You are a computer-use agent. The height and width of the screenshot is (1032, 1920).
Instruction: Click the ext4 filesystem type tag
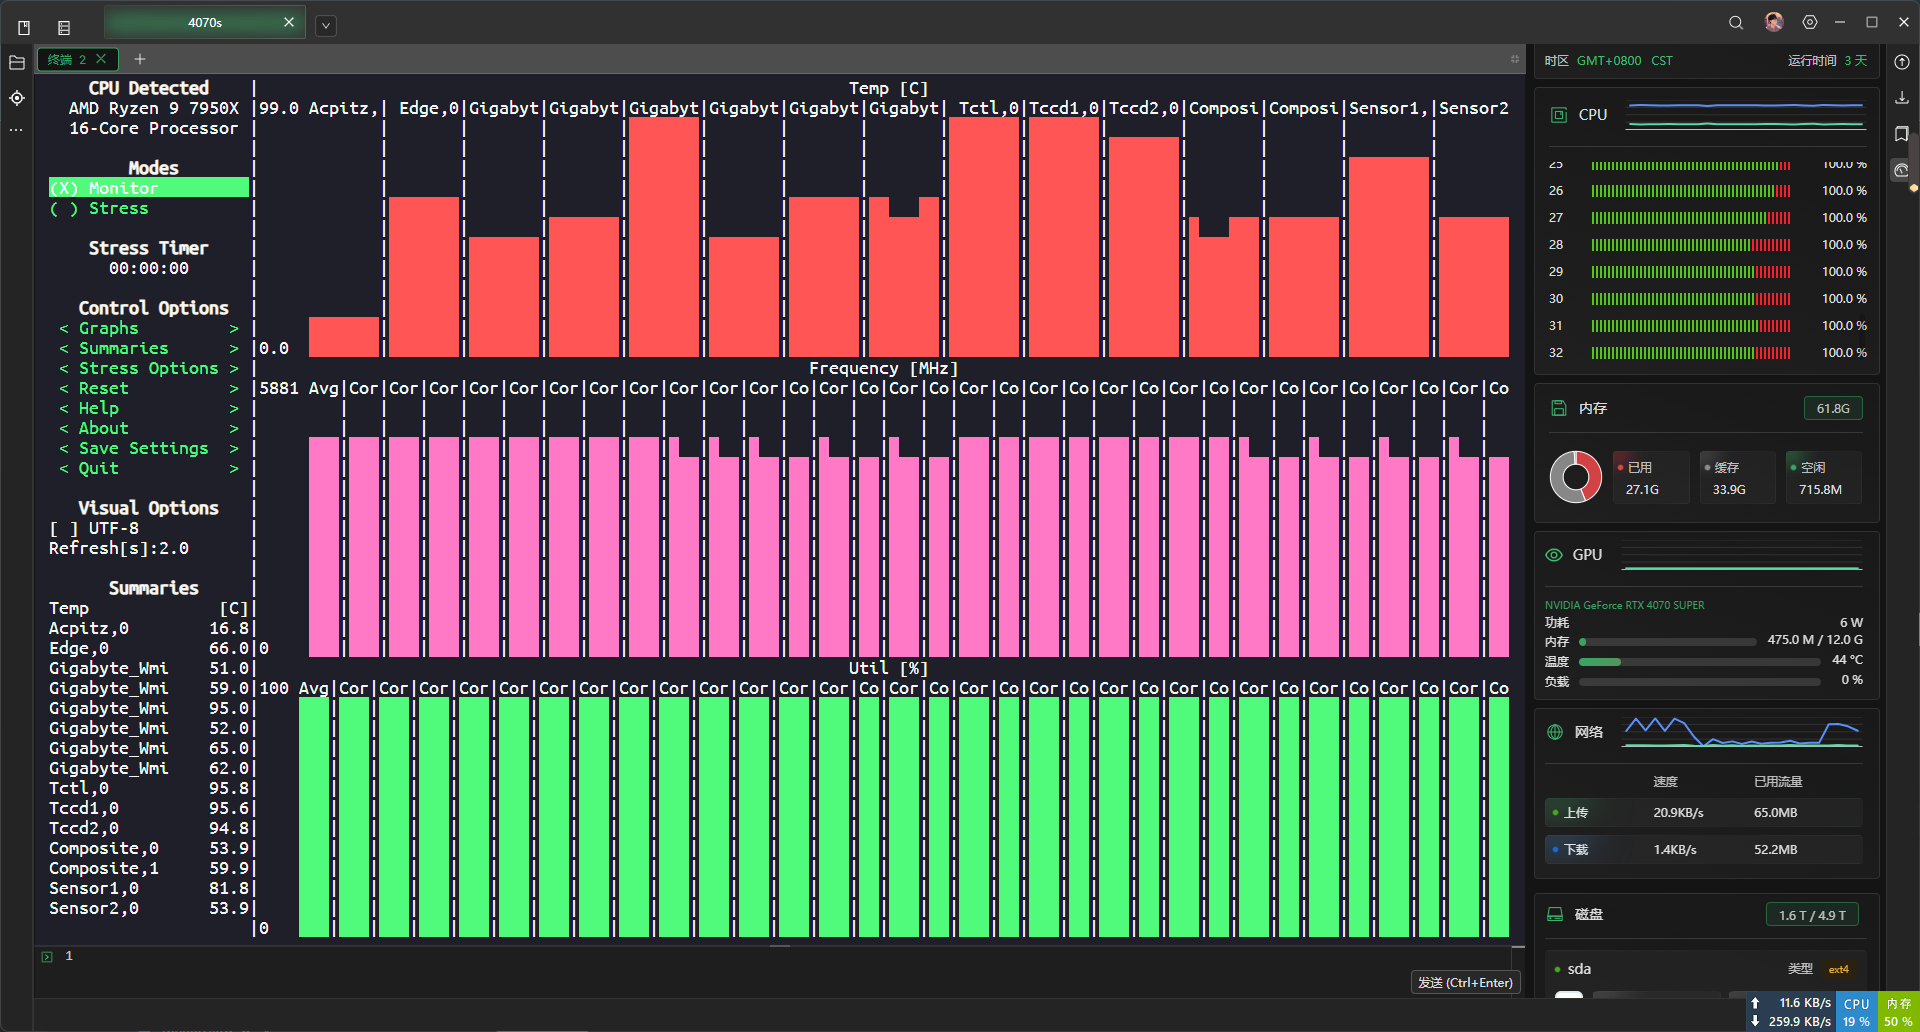click(1838, 969)
